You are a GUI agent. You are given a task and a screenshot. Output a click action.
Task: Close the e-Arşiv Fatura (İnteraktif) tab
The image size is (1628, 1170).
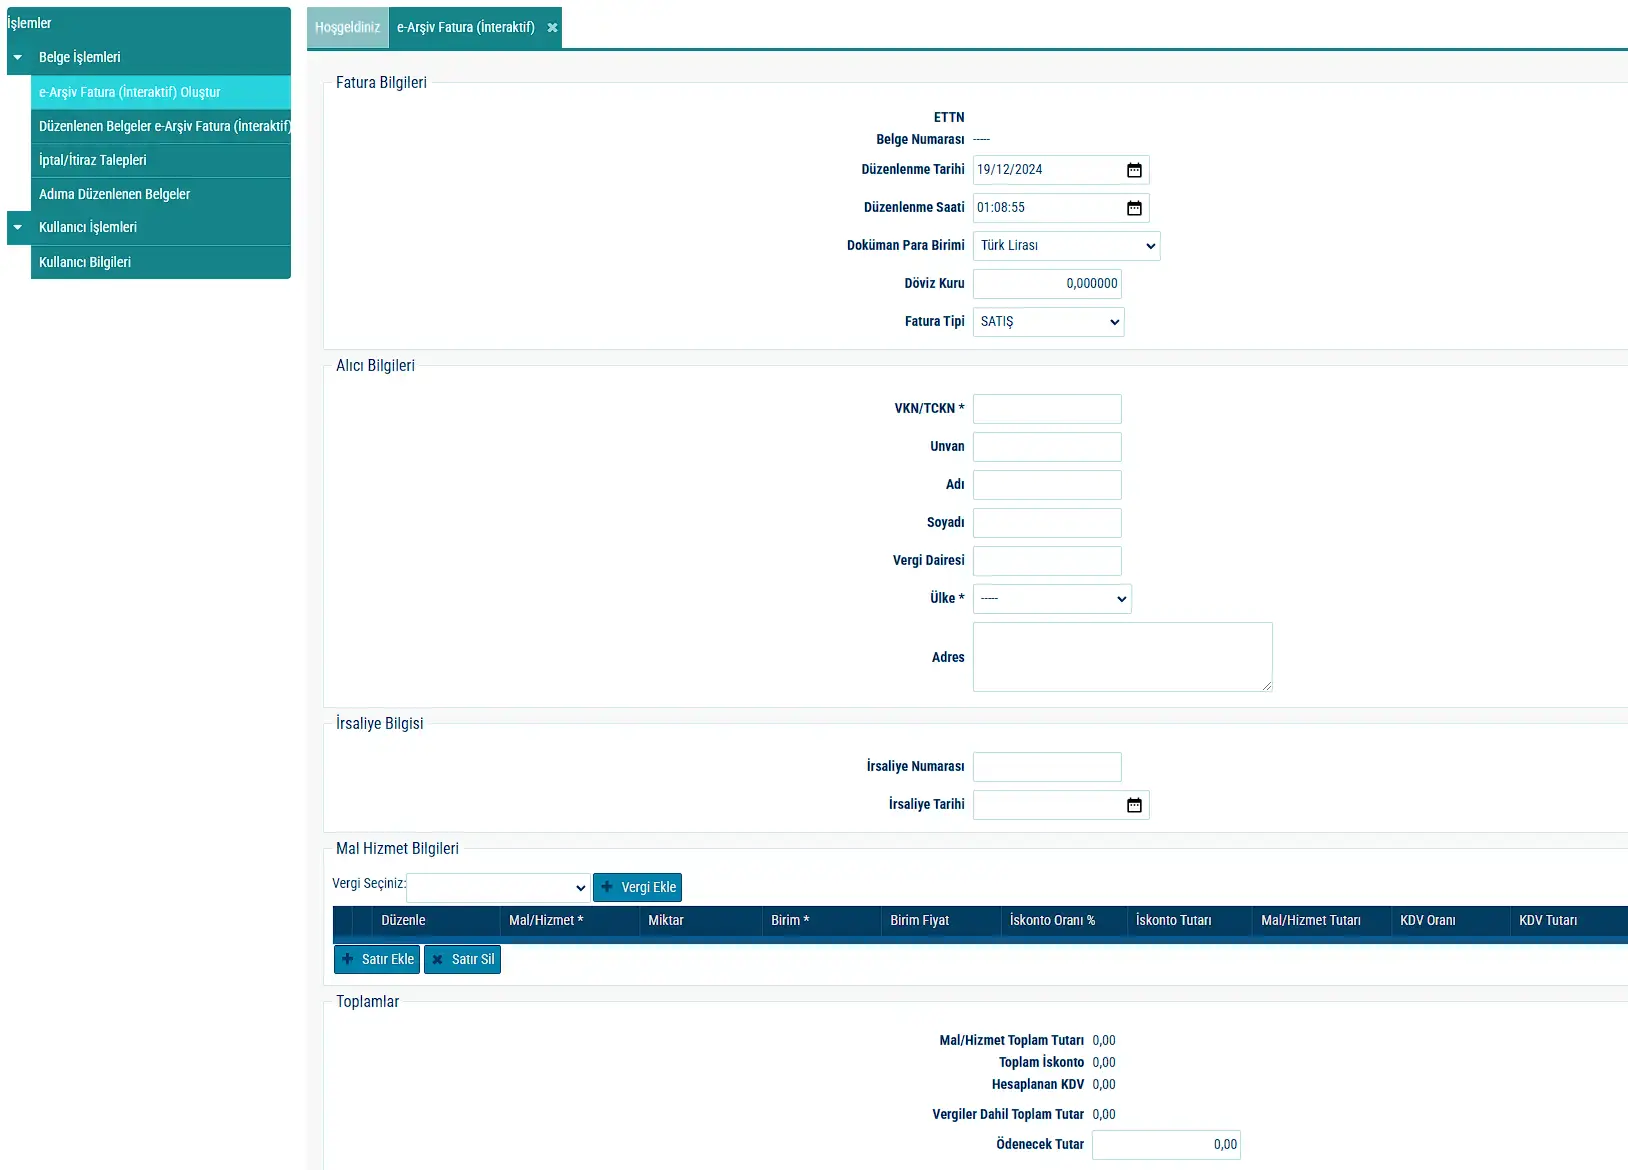tap(552, 28)
